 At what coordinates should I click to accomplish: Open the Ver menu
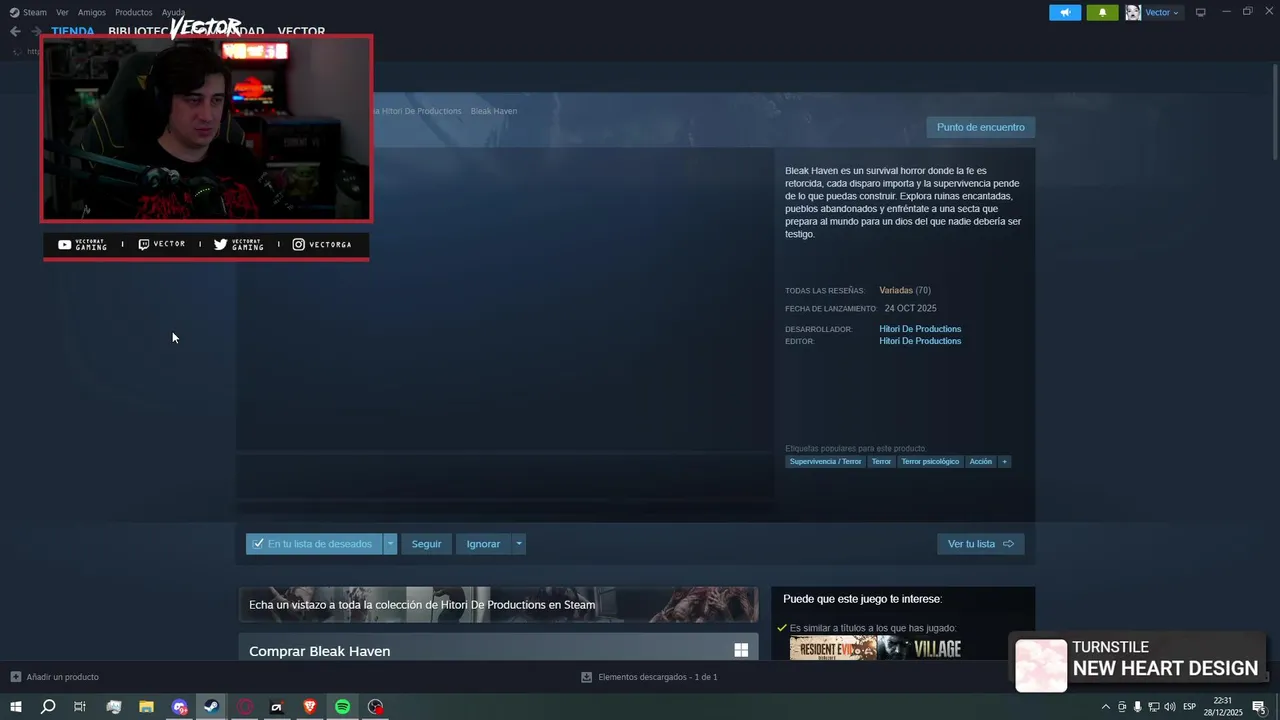(62, 12)
